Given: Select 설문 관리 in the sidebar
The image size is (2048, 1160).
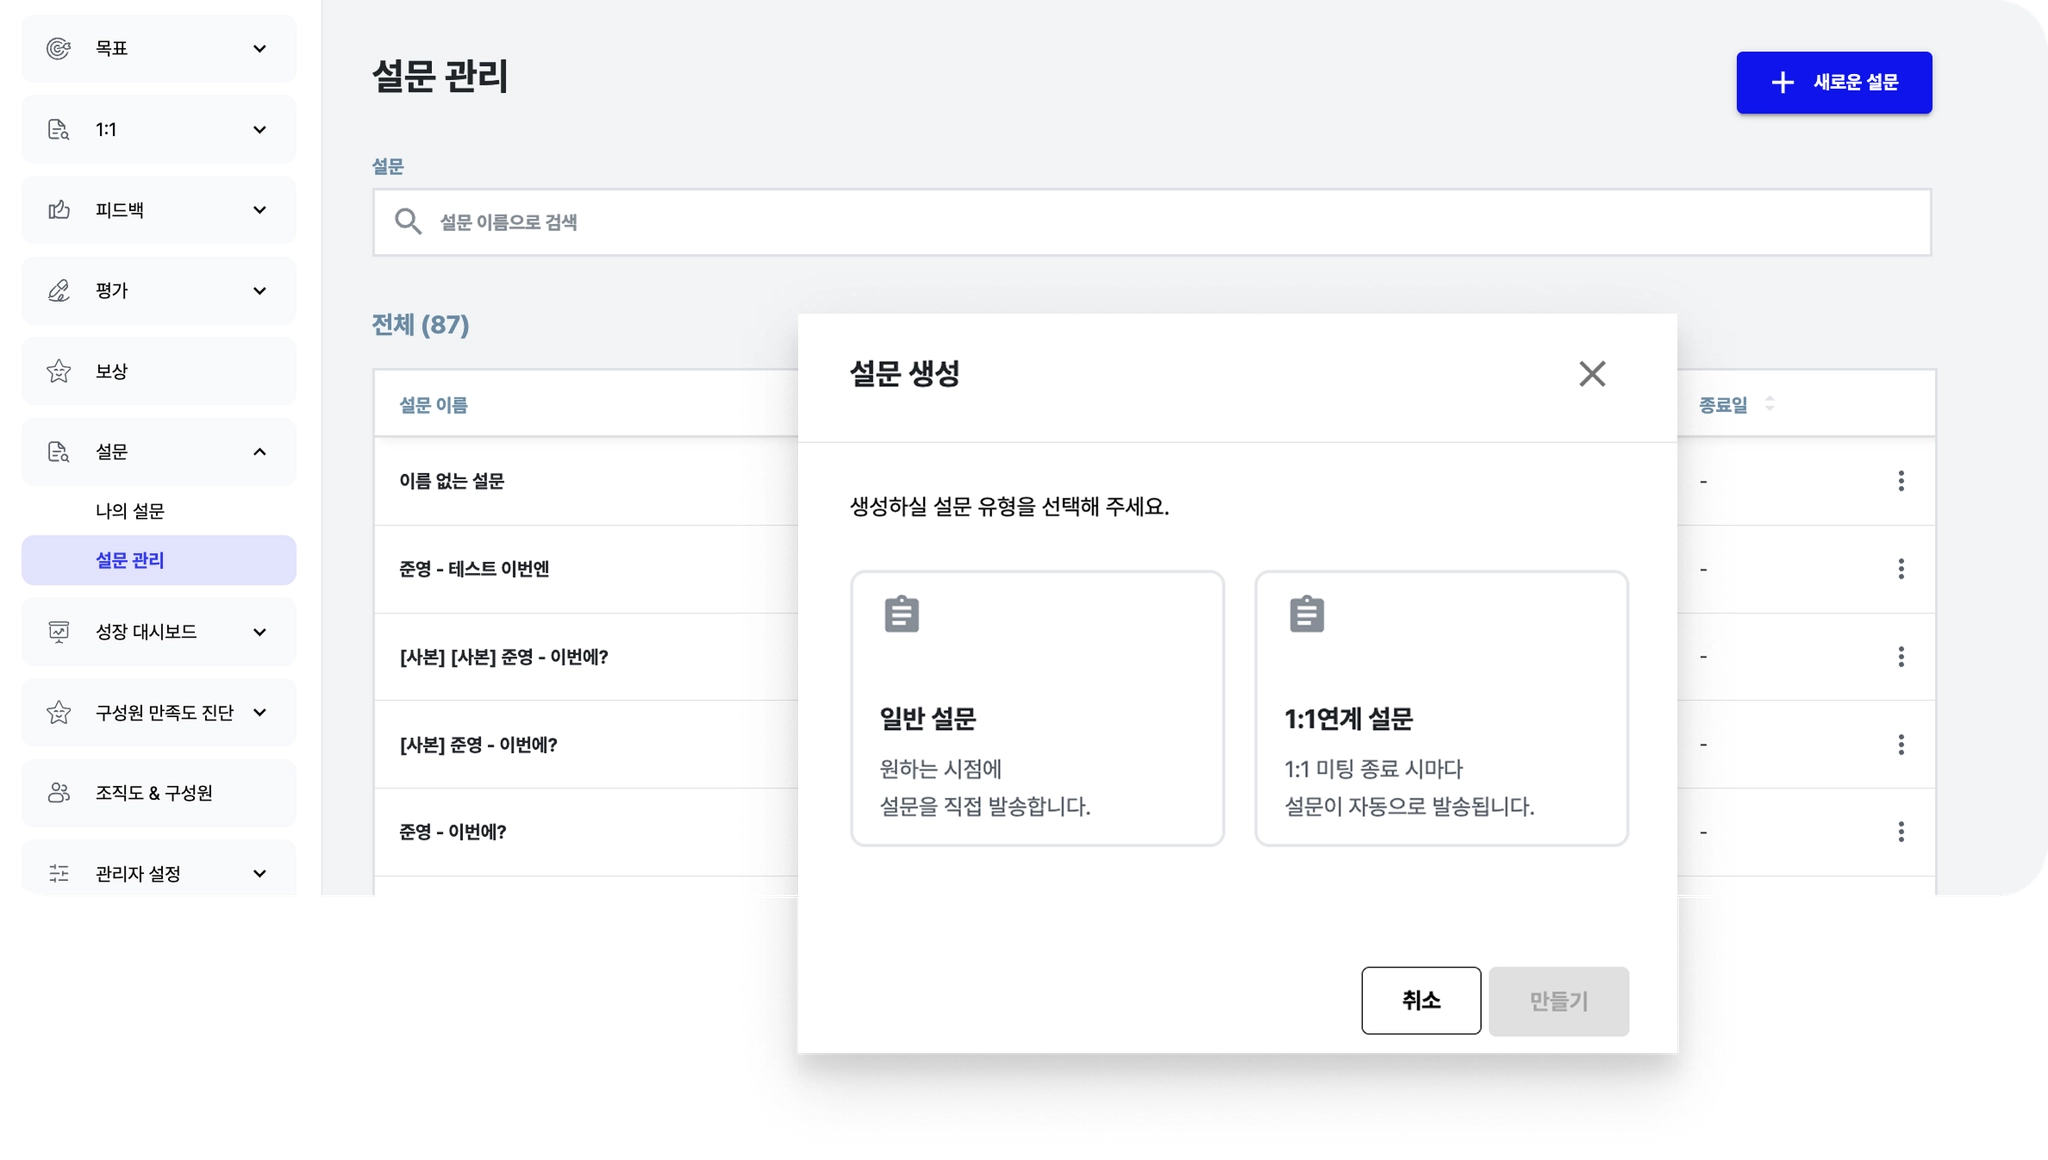Looking at the screenshot, I should [130, 560].
